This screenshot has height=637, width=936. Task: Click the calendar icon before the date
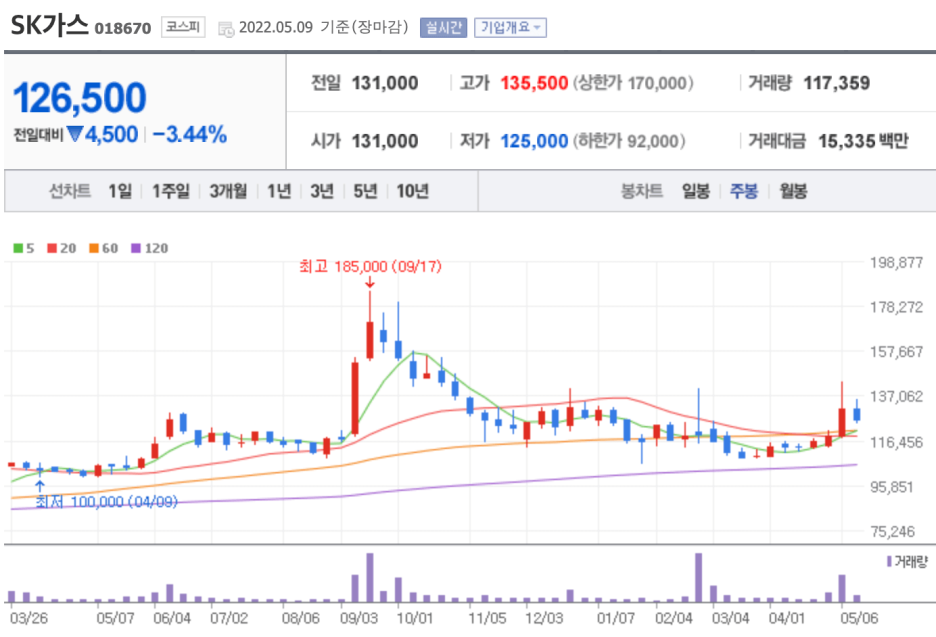[x=226, y=29]
